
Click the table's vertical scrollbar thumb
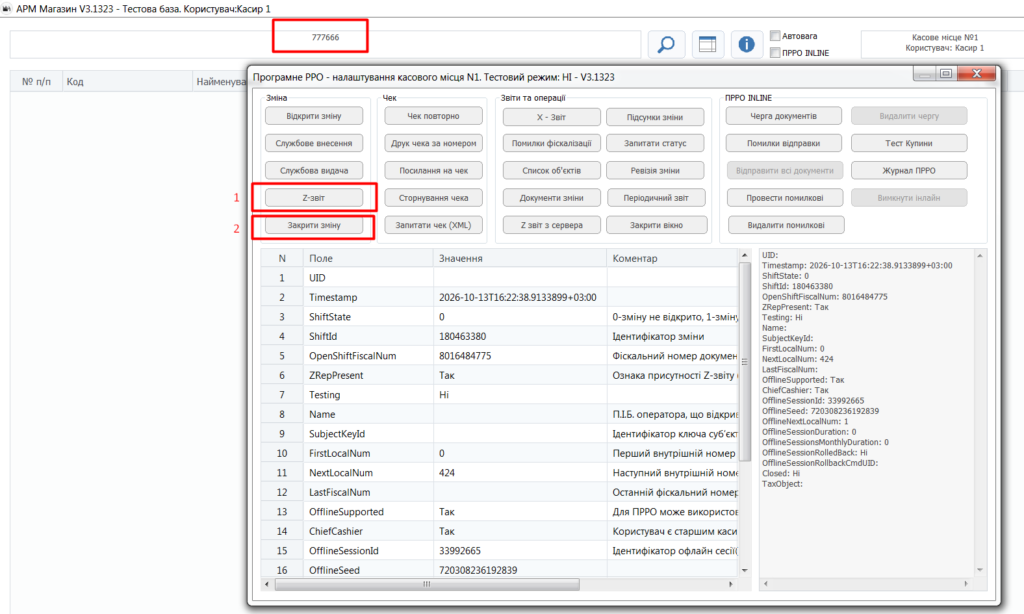[744, 361]
